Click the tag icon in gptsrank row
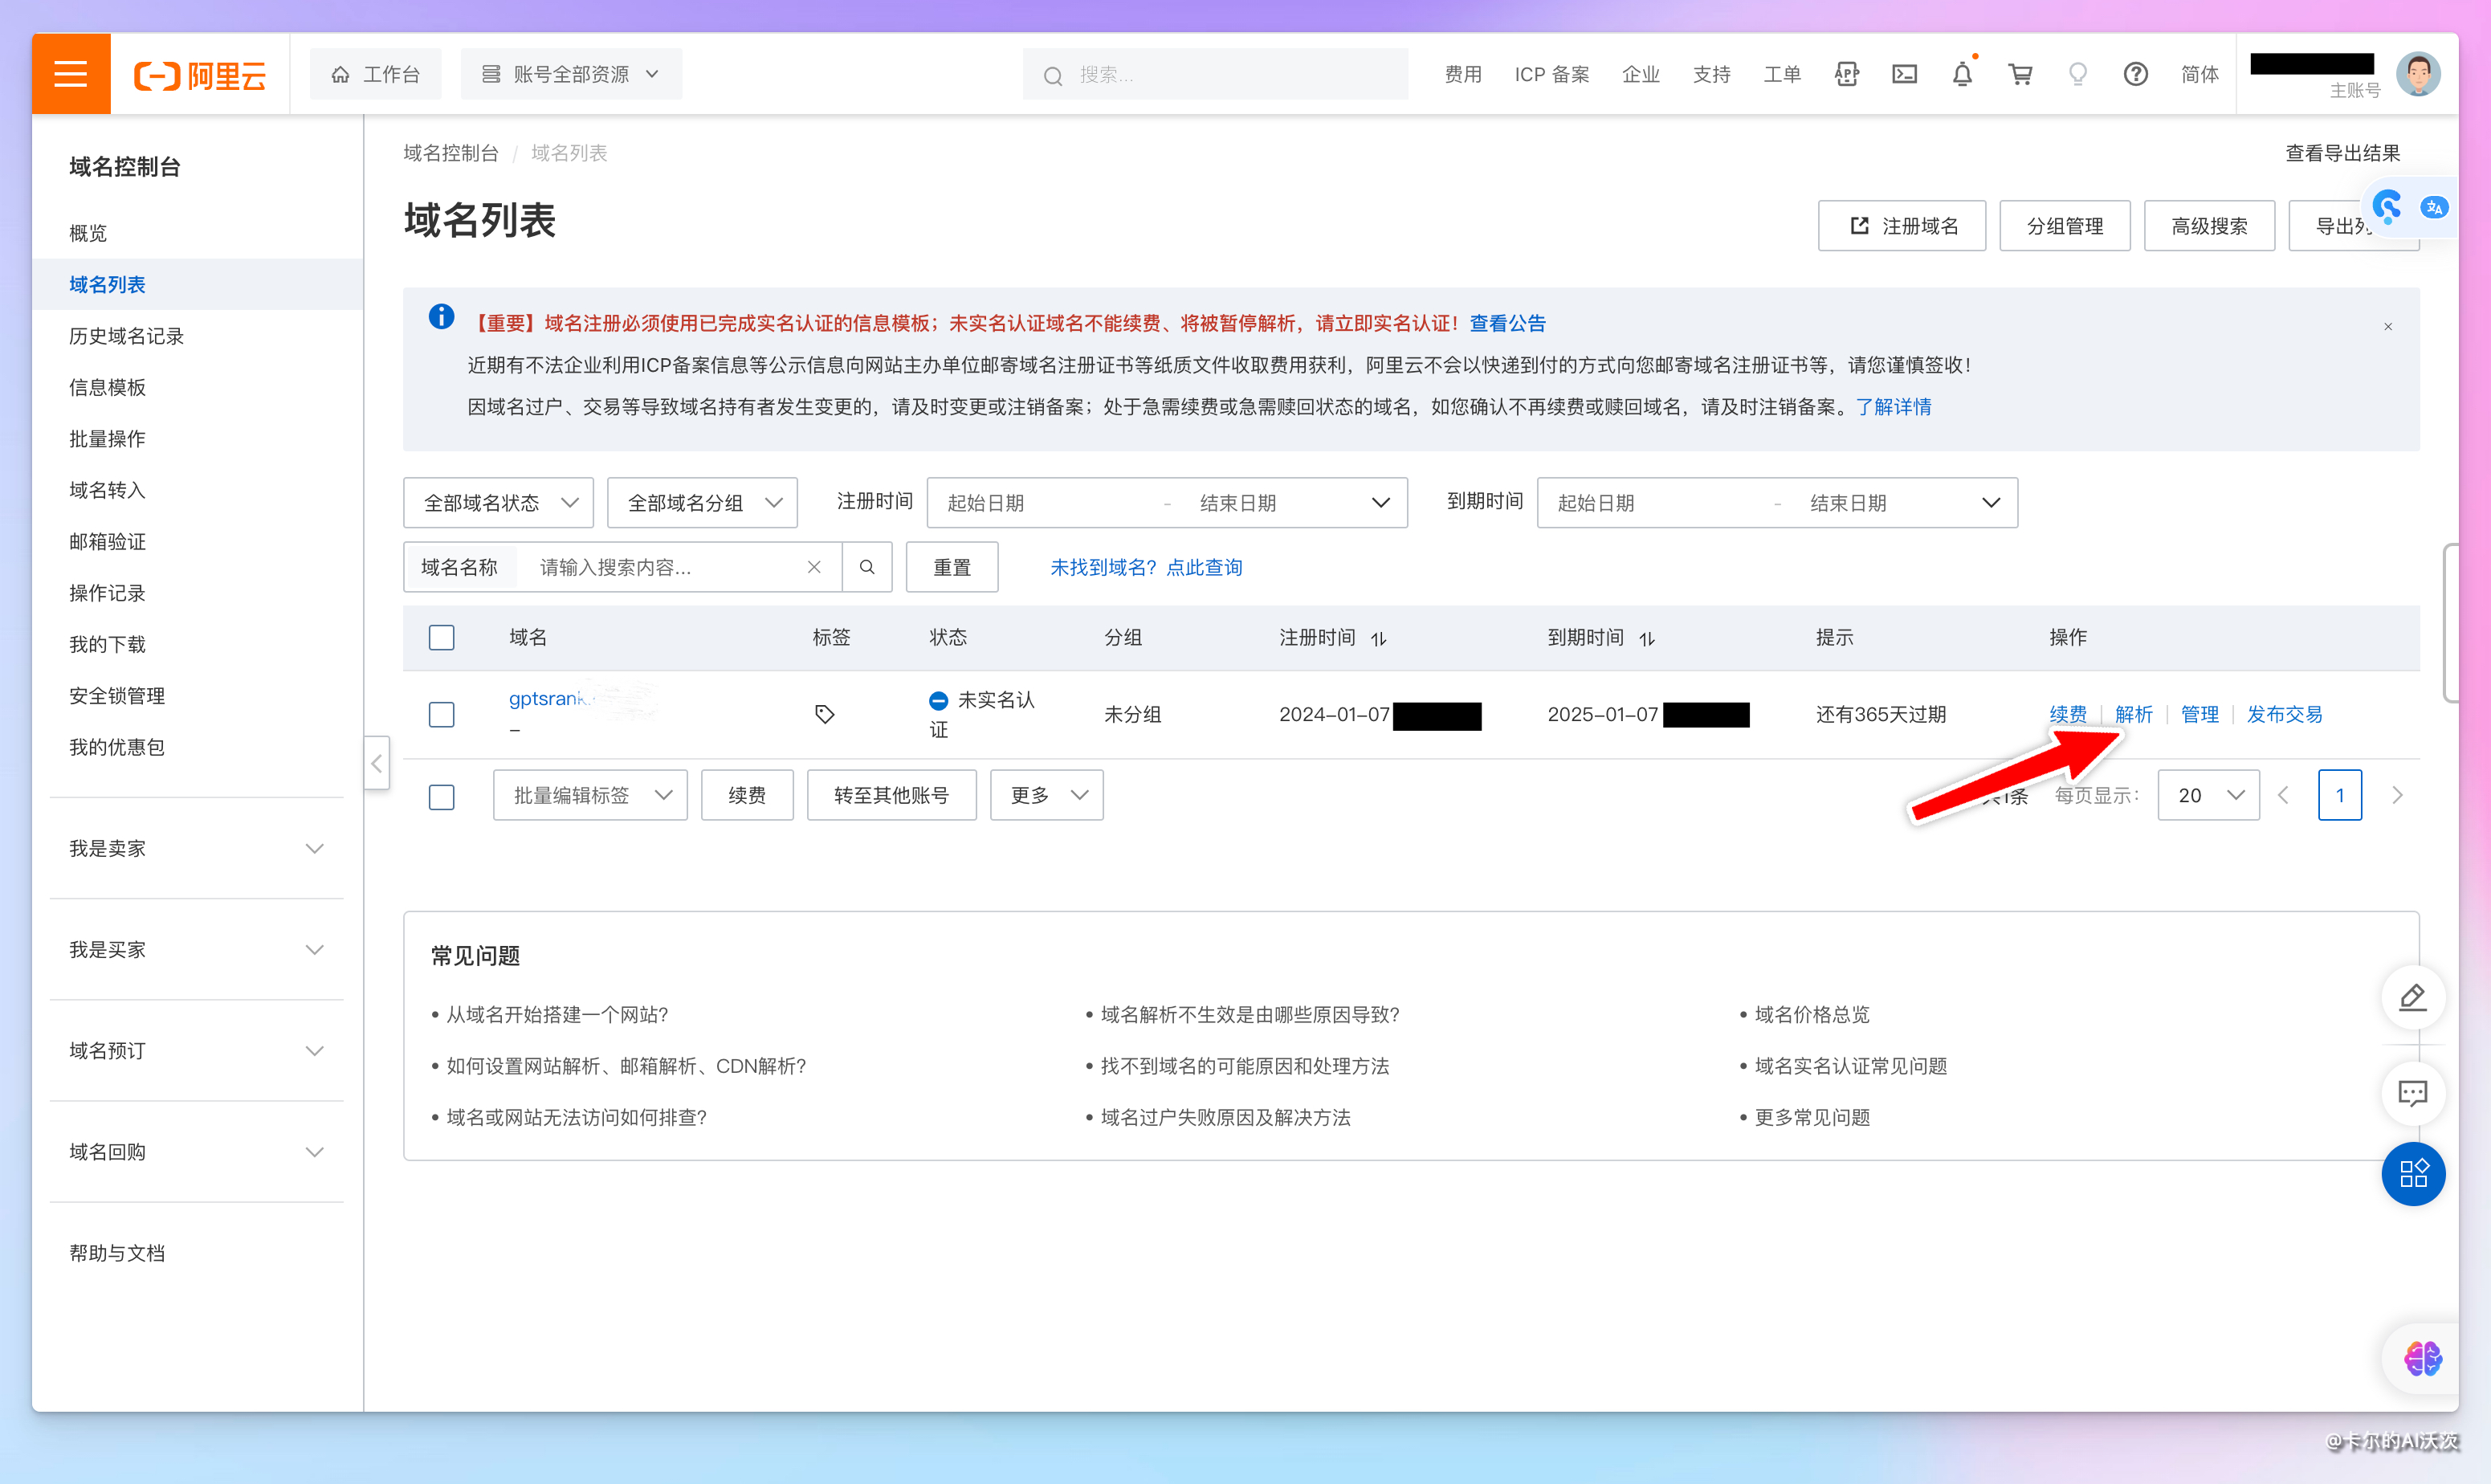The image size is (2491, 1484). point(824,714)
